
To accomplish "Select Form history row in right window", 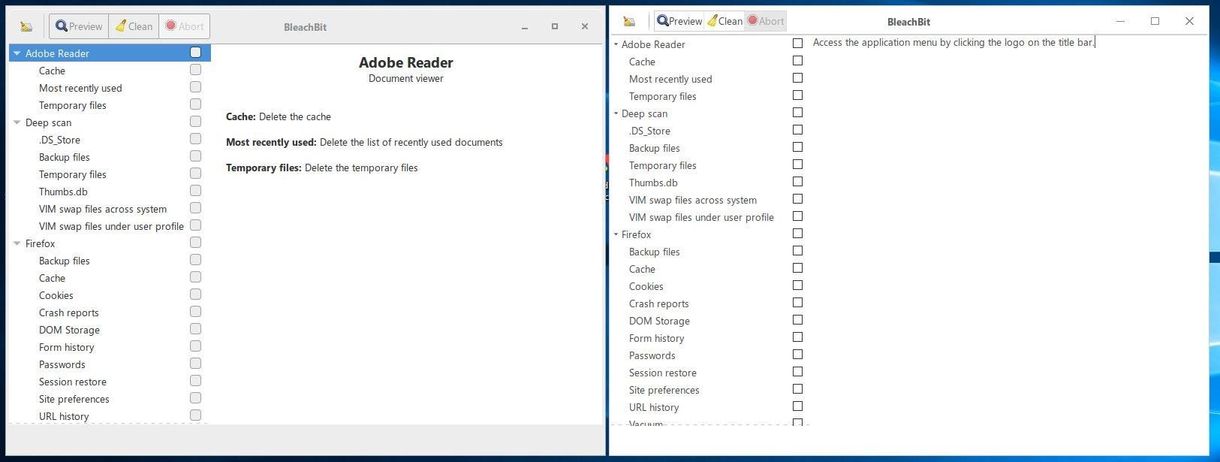I will point(656,338).
